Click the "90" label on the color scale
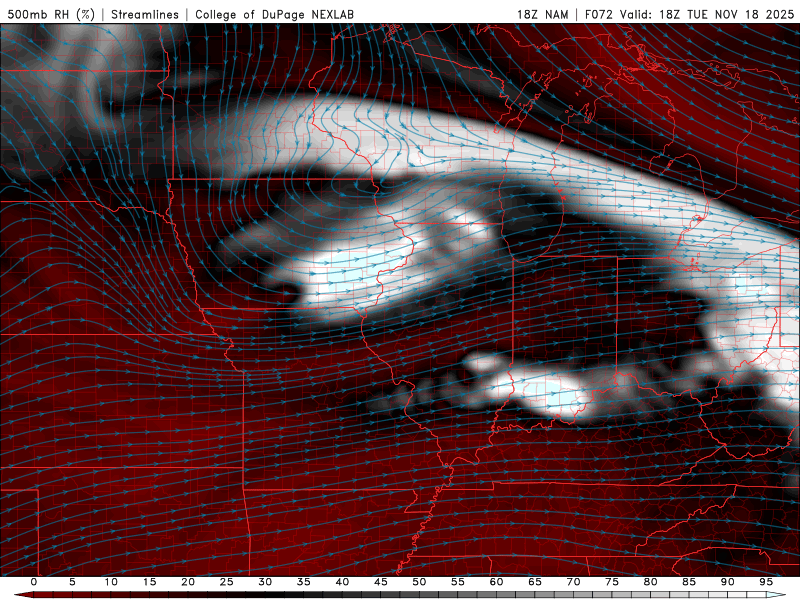Viewport: 800px width, 600px height. click(728, 582)
